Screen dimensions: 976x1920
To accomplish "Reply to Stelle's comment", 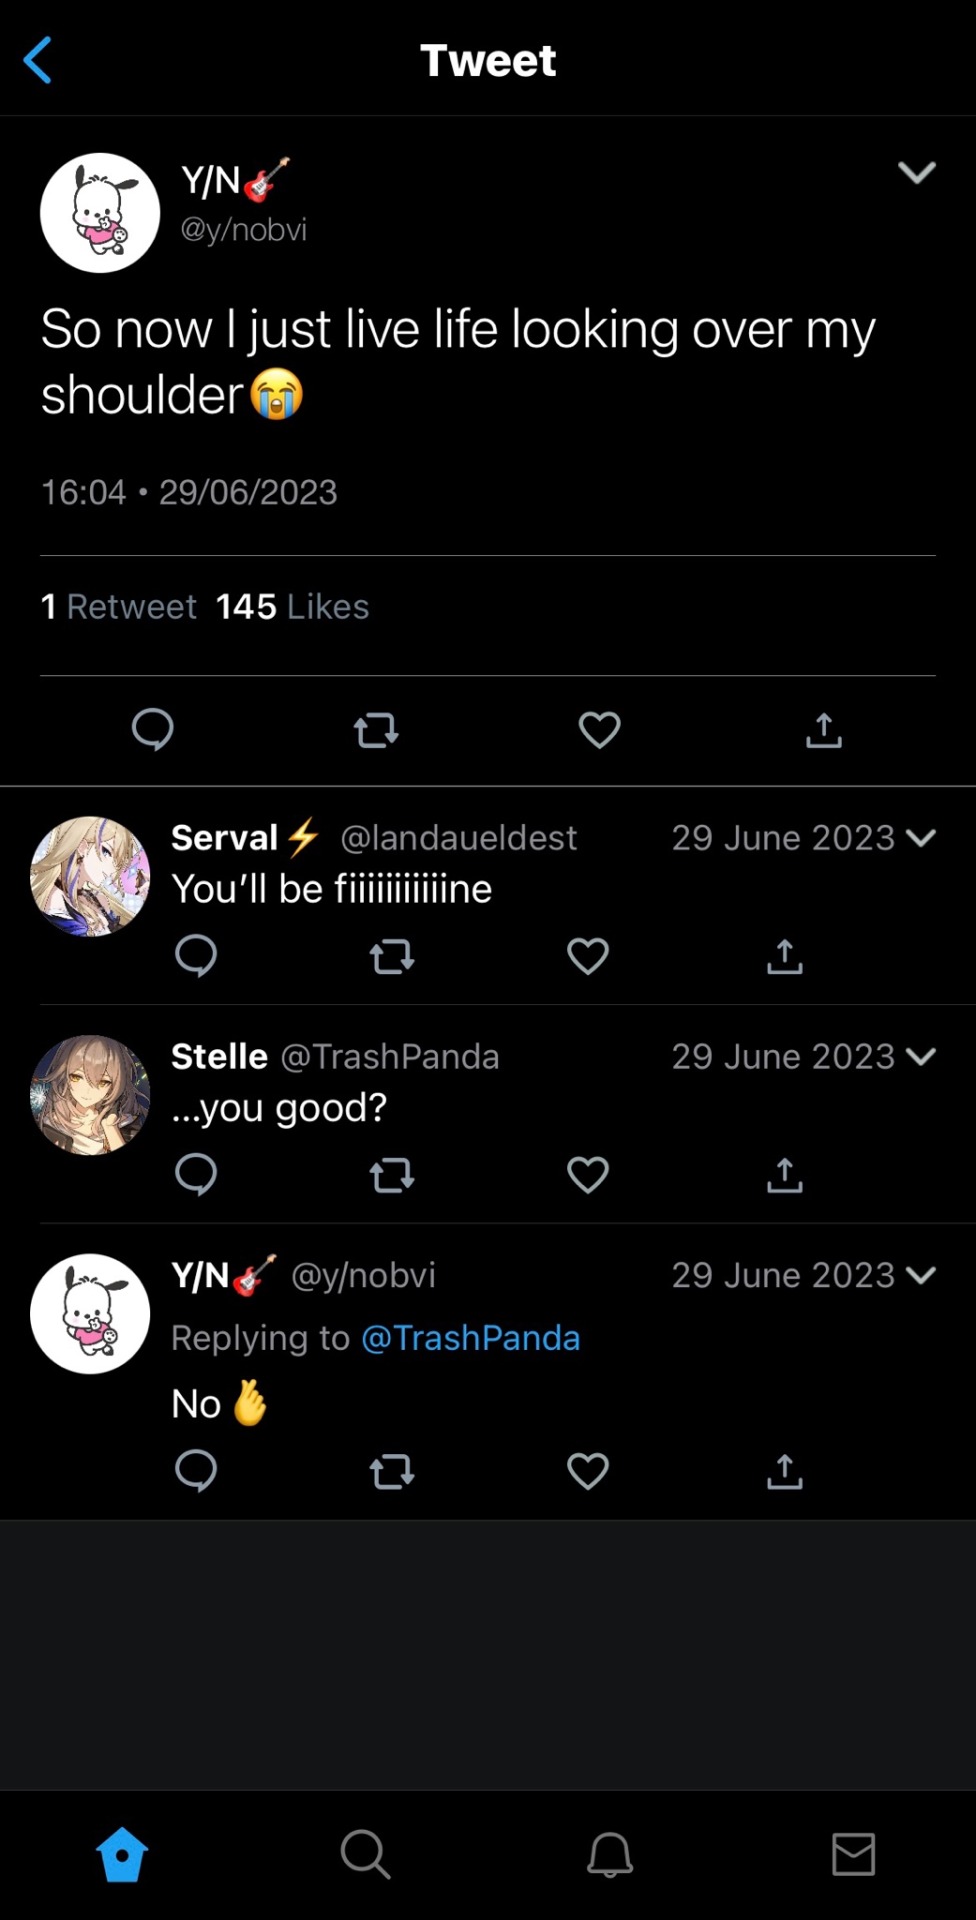I will click(x=196, y=1175).
